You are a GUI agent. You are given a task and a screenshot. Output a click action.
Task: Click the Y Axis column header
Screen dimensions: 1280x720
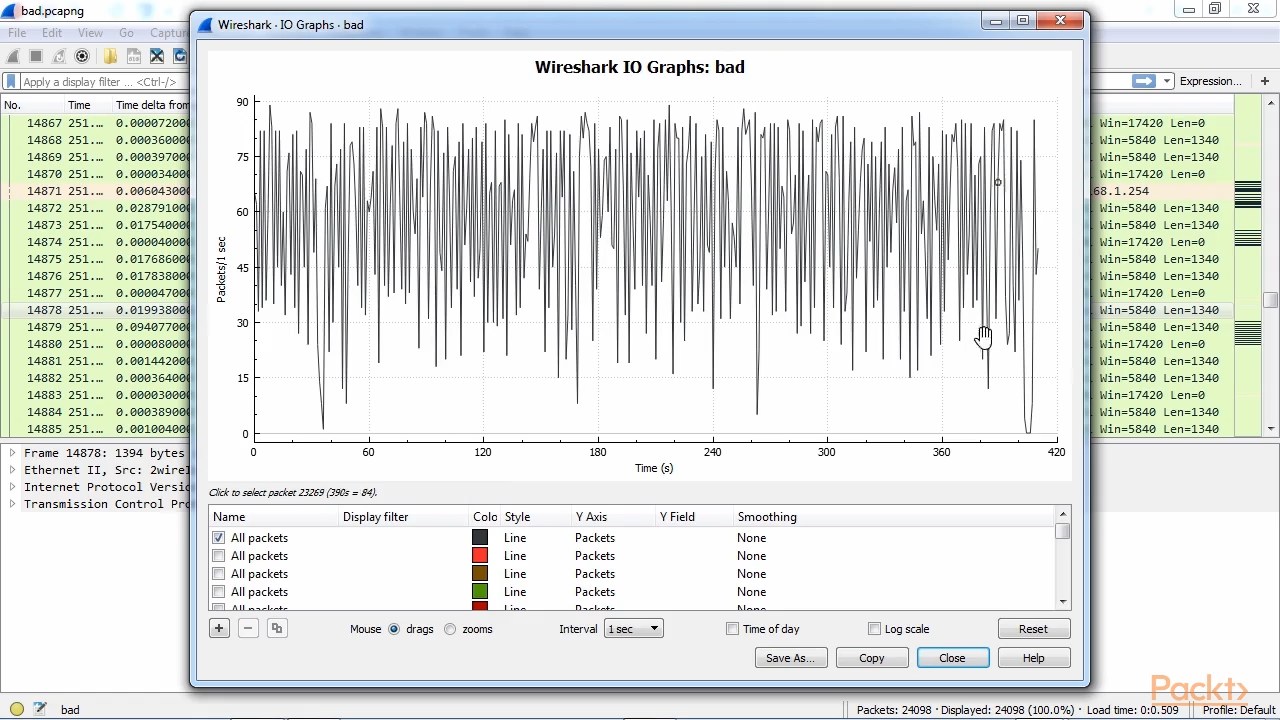(592, 517)
